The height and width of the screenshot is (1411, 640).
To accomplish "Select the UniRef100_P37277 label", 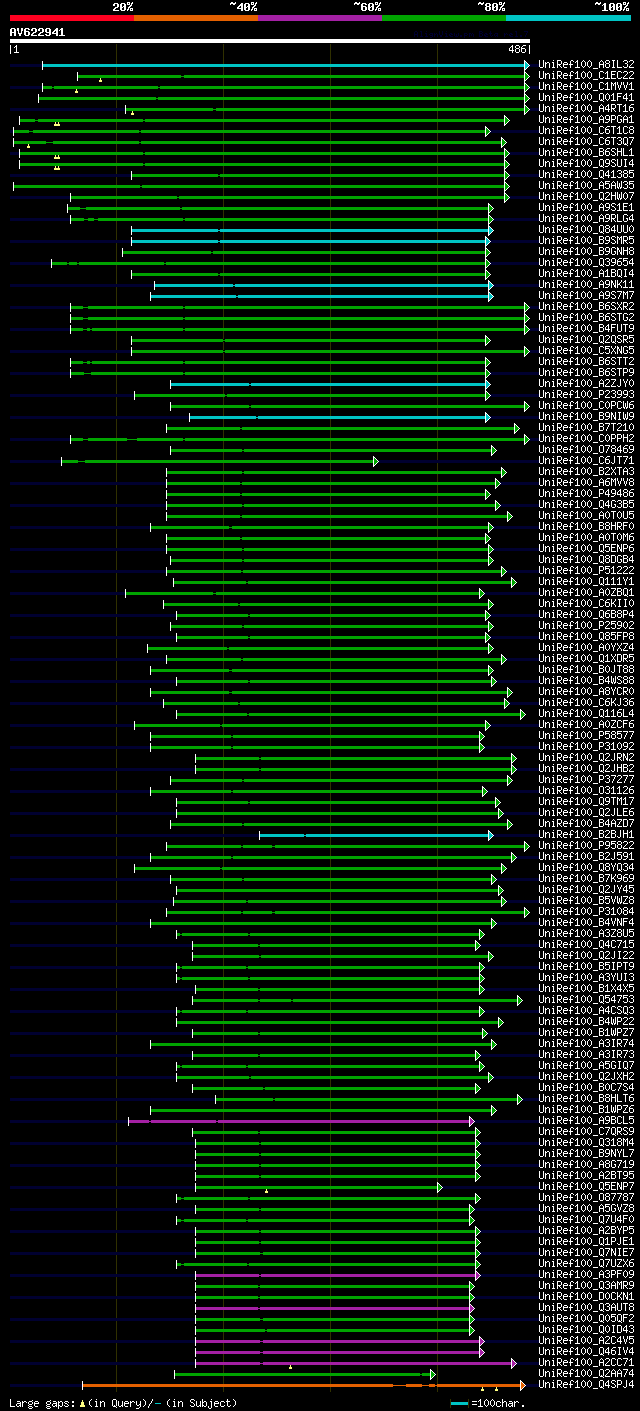I will tap(586, 780).
